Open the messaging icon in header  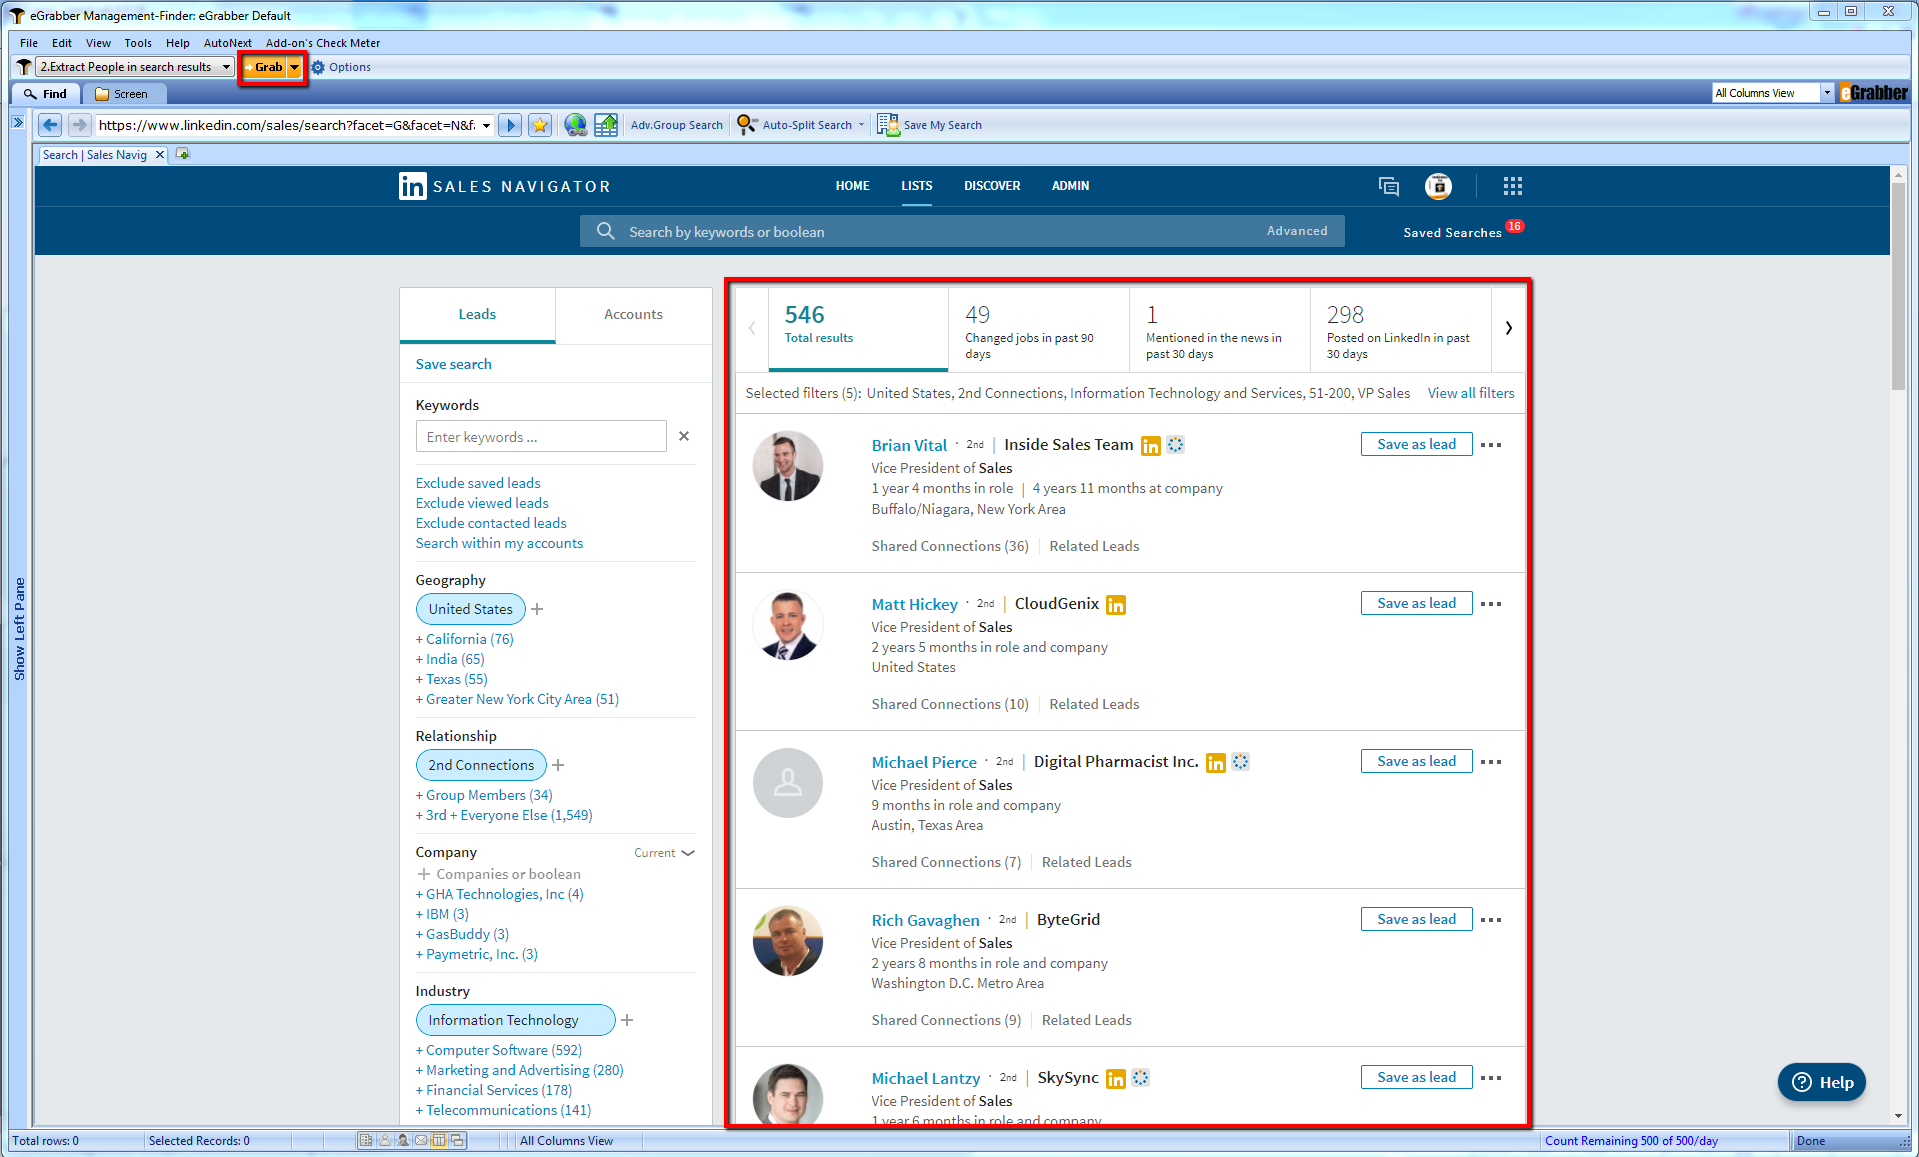[x=1388, y=186]
